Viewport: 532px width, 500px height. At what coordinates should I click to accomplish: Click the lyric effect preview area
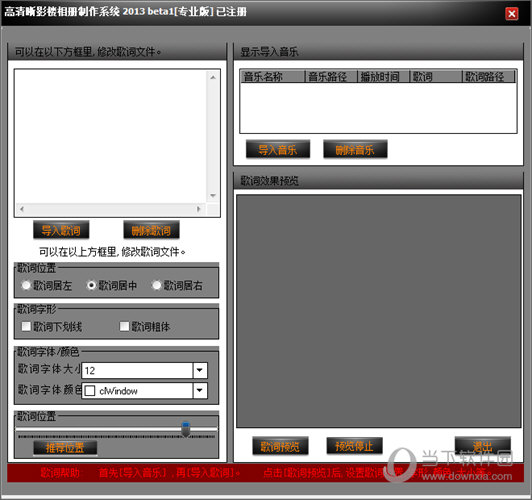pos(379,311)
